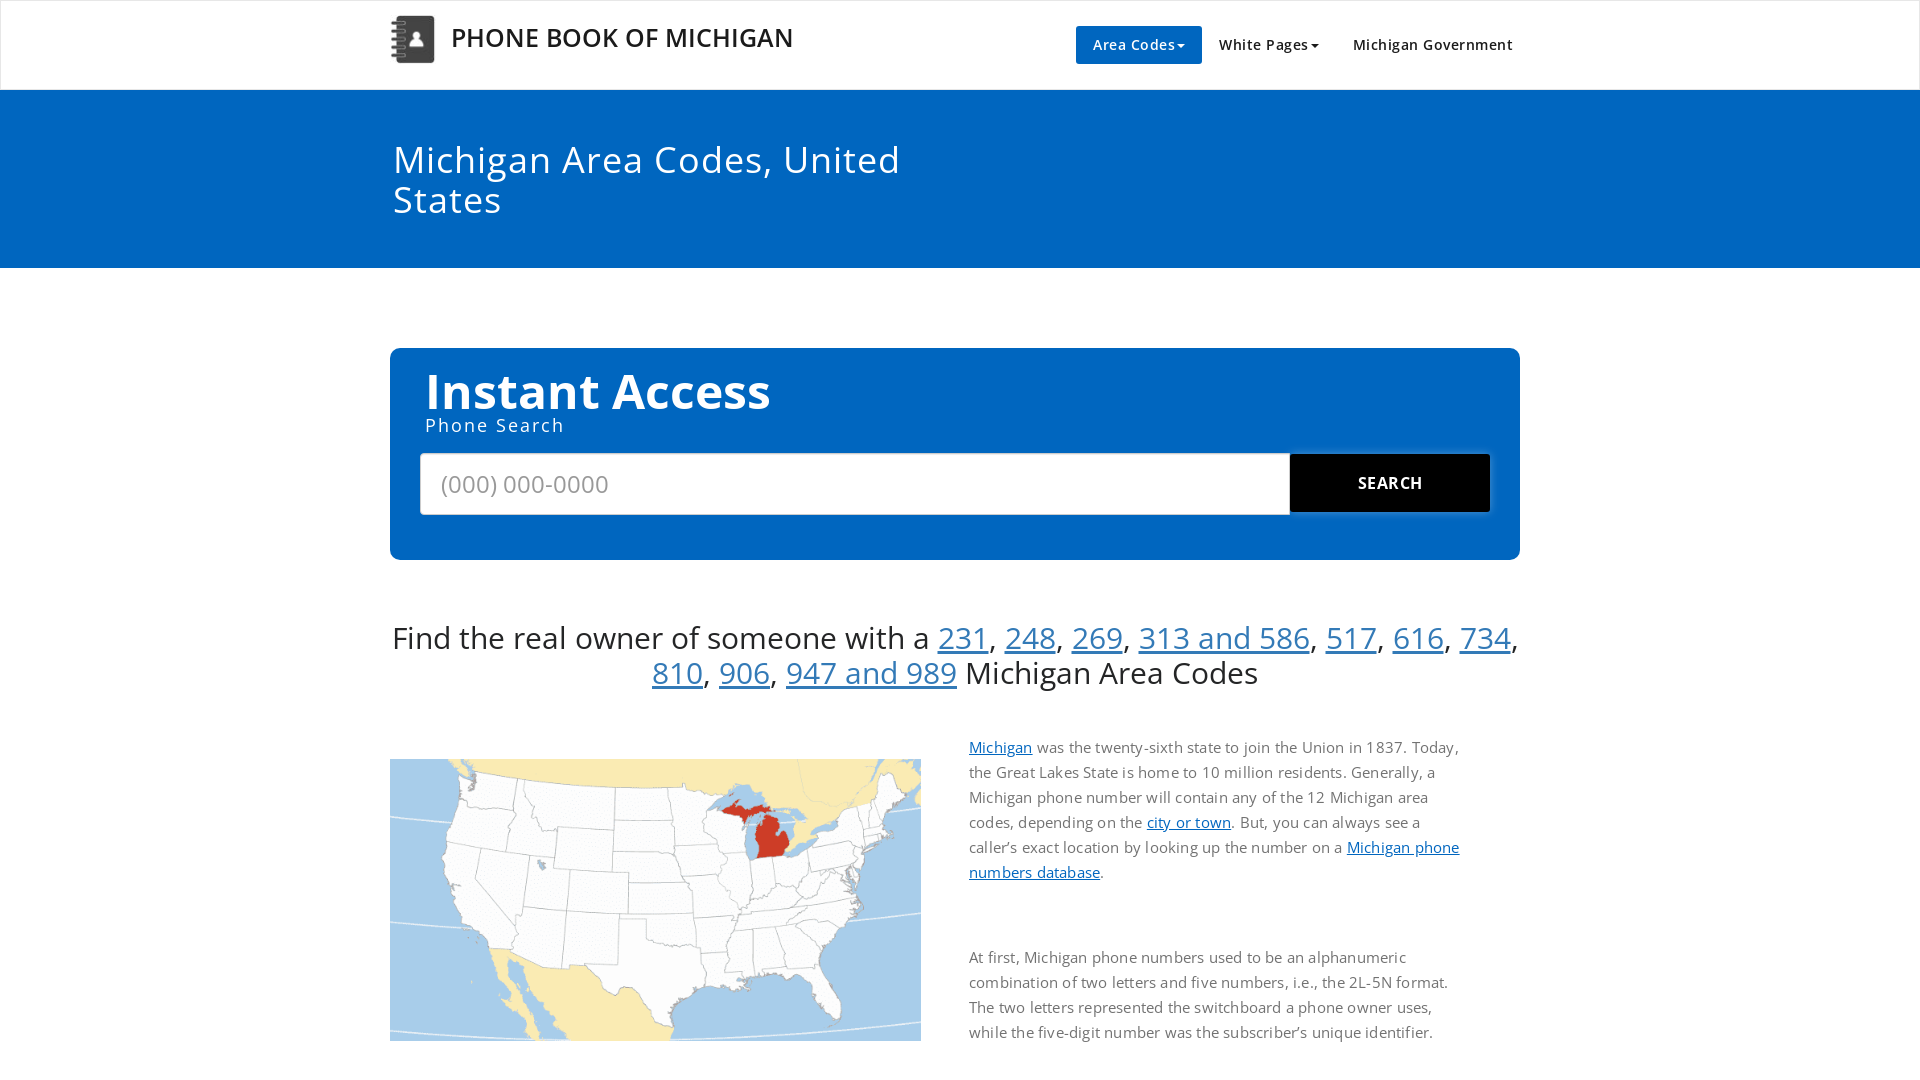The height and width of the screenshot is (1080, 1920).
Task: Go to the 269 area code page
Action: (1097, 638)
